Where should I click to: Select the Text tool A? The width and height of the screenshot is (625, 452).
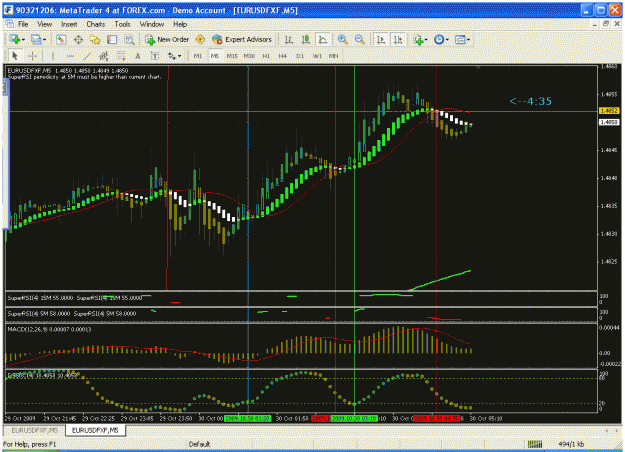click(x=138, y=56)
